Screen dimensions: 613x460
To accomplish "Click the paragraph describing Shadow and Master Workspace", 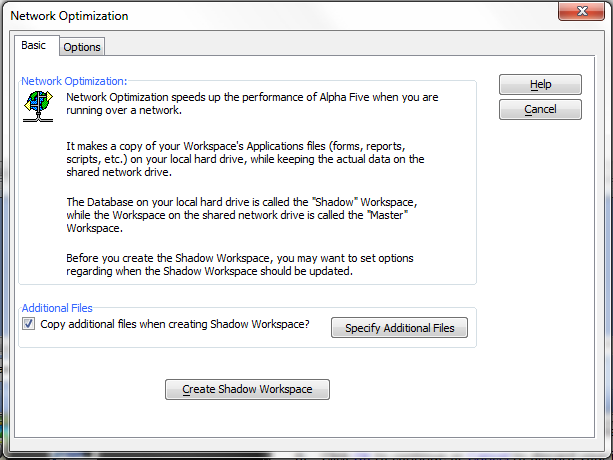I will pos(242,215).
